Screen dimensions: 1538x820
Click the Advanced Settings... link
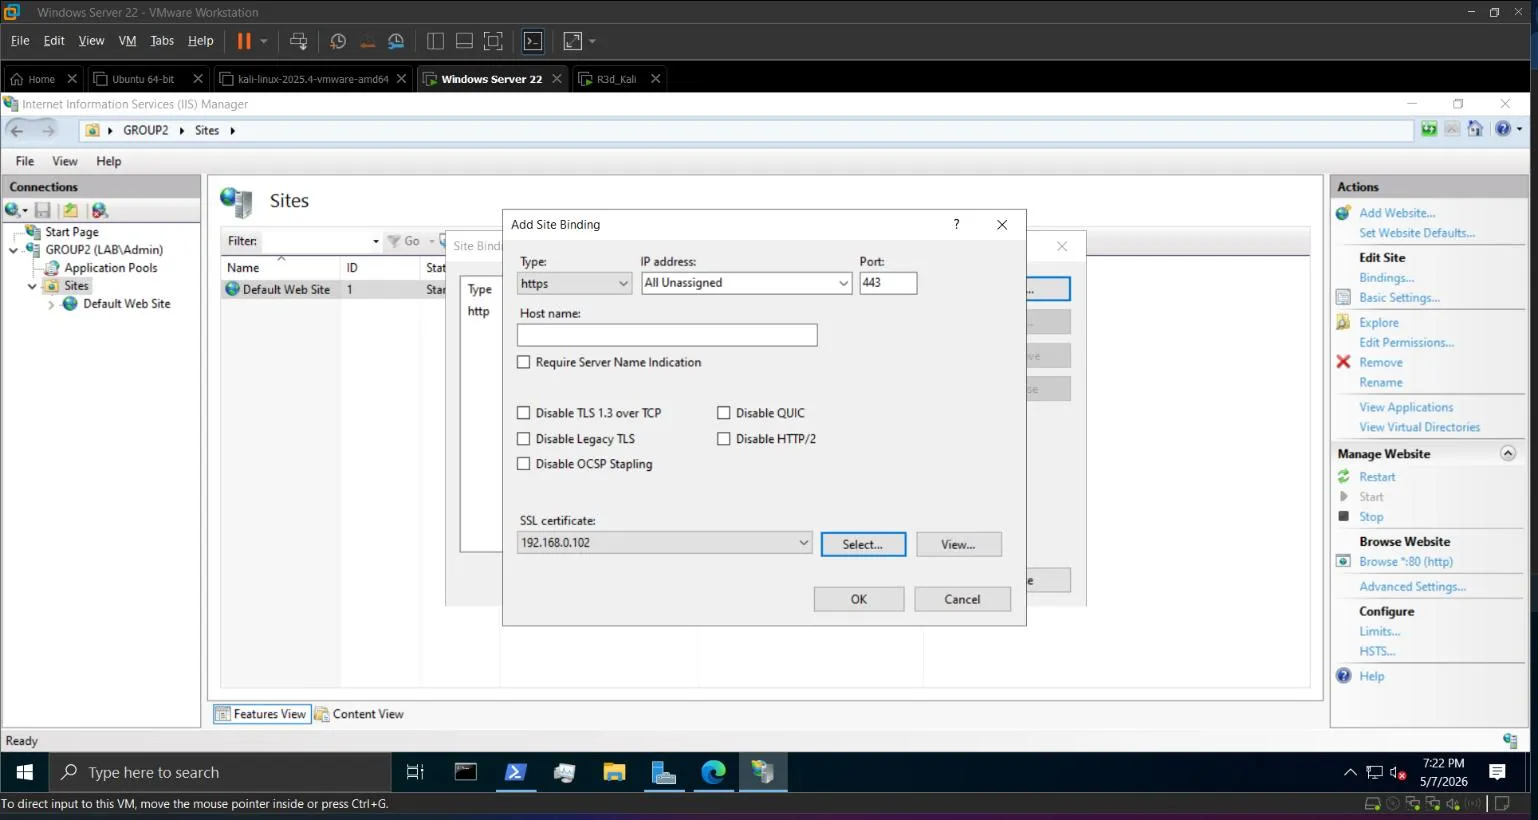pos(1412,587)
